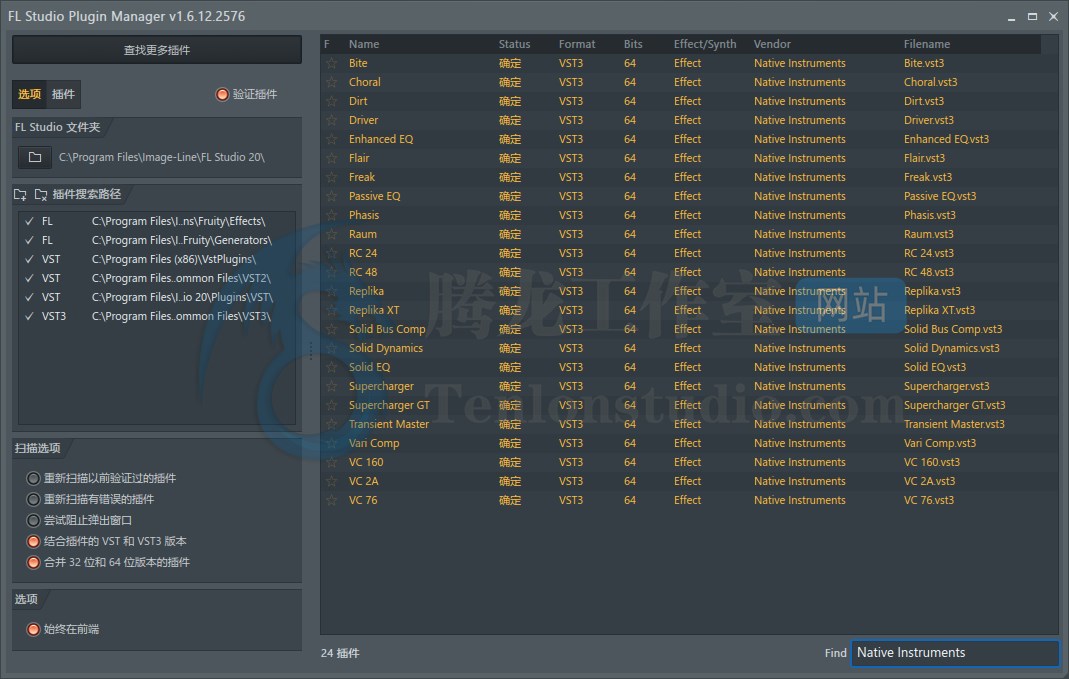Switch to the 插件 tab
The height and width of the screenshot is (679, 1069).
[x=63, y=94]
